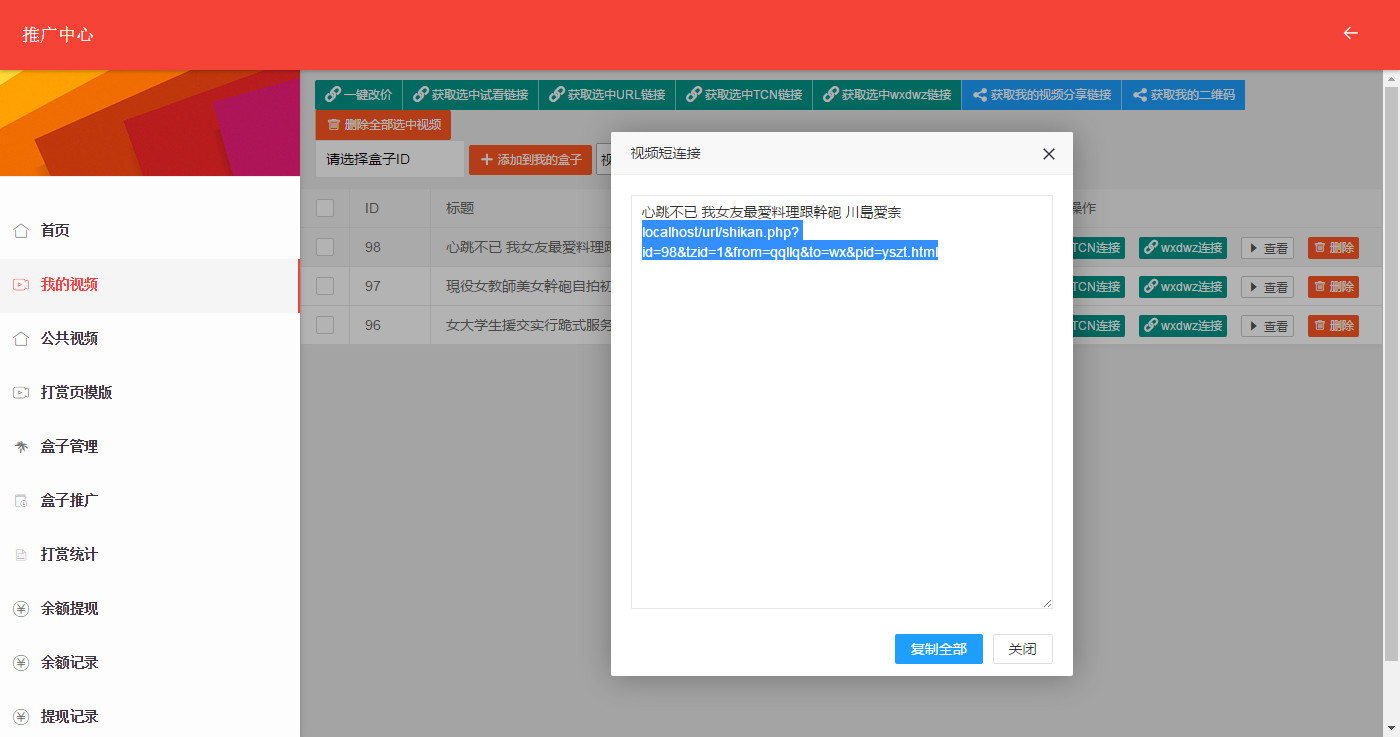Click the yen icon beside 余额提现
This screenshot has height=737, width=1400.
pos(21,609)
